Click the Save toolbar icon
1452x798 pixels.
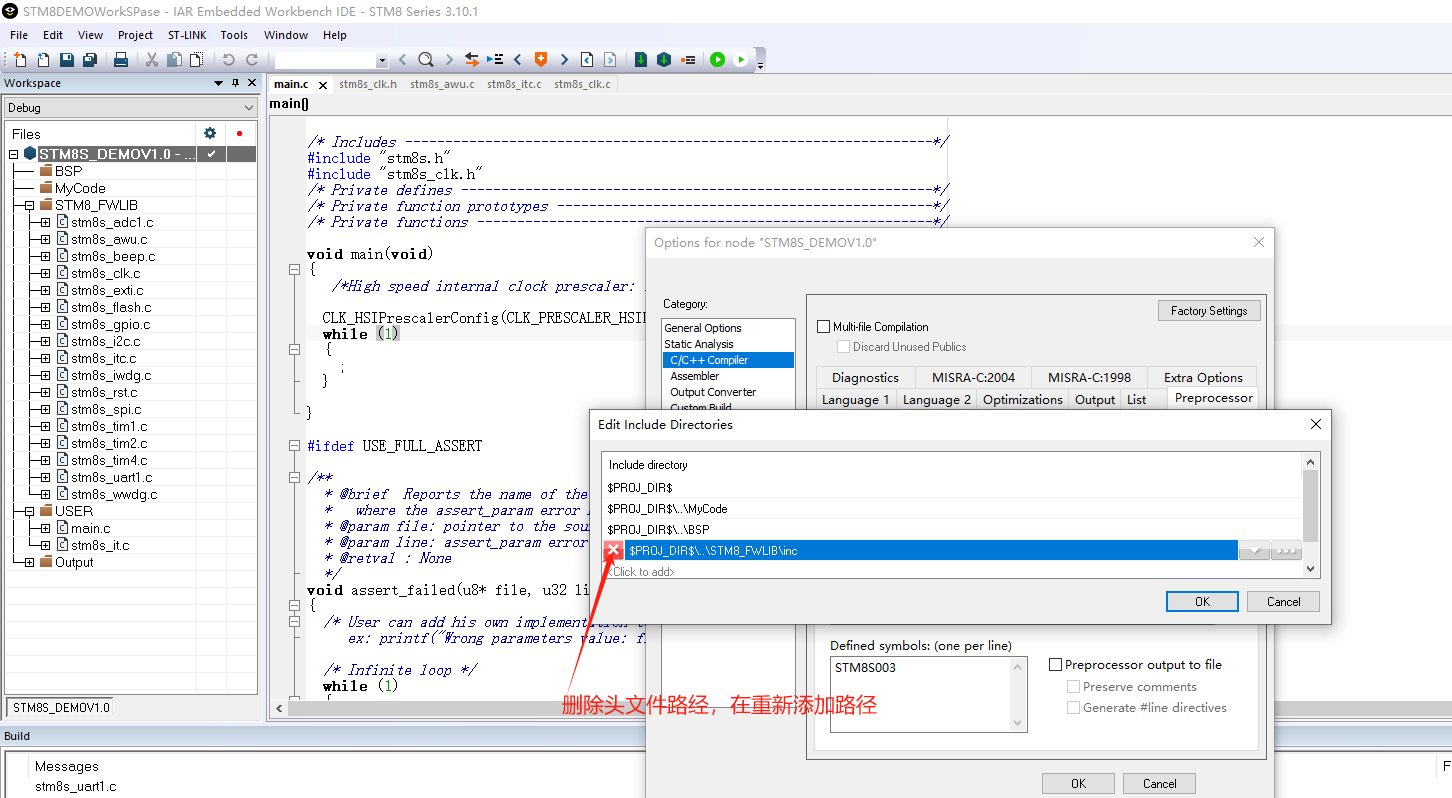click(x=67, y=60)
